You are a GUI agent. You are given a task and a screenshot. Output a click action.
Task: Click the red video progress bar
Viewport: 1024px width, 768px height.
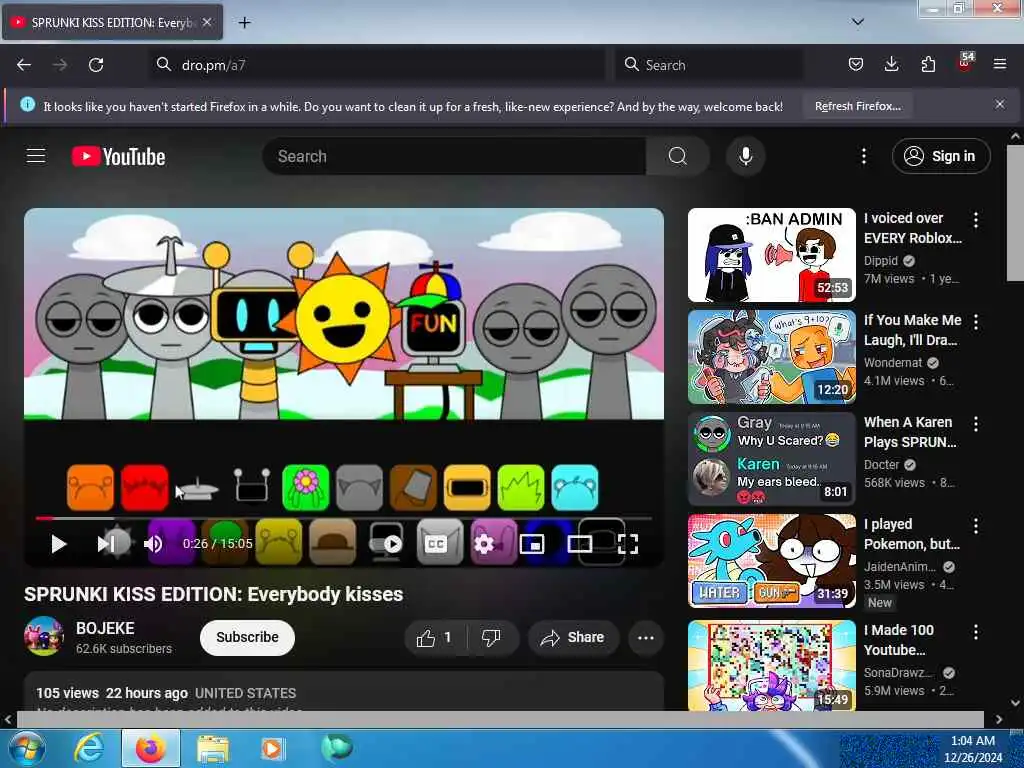(44, 519)
